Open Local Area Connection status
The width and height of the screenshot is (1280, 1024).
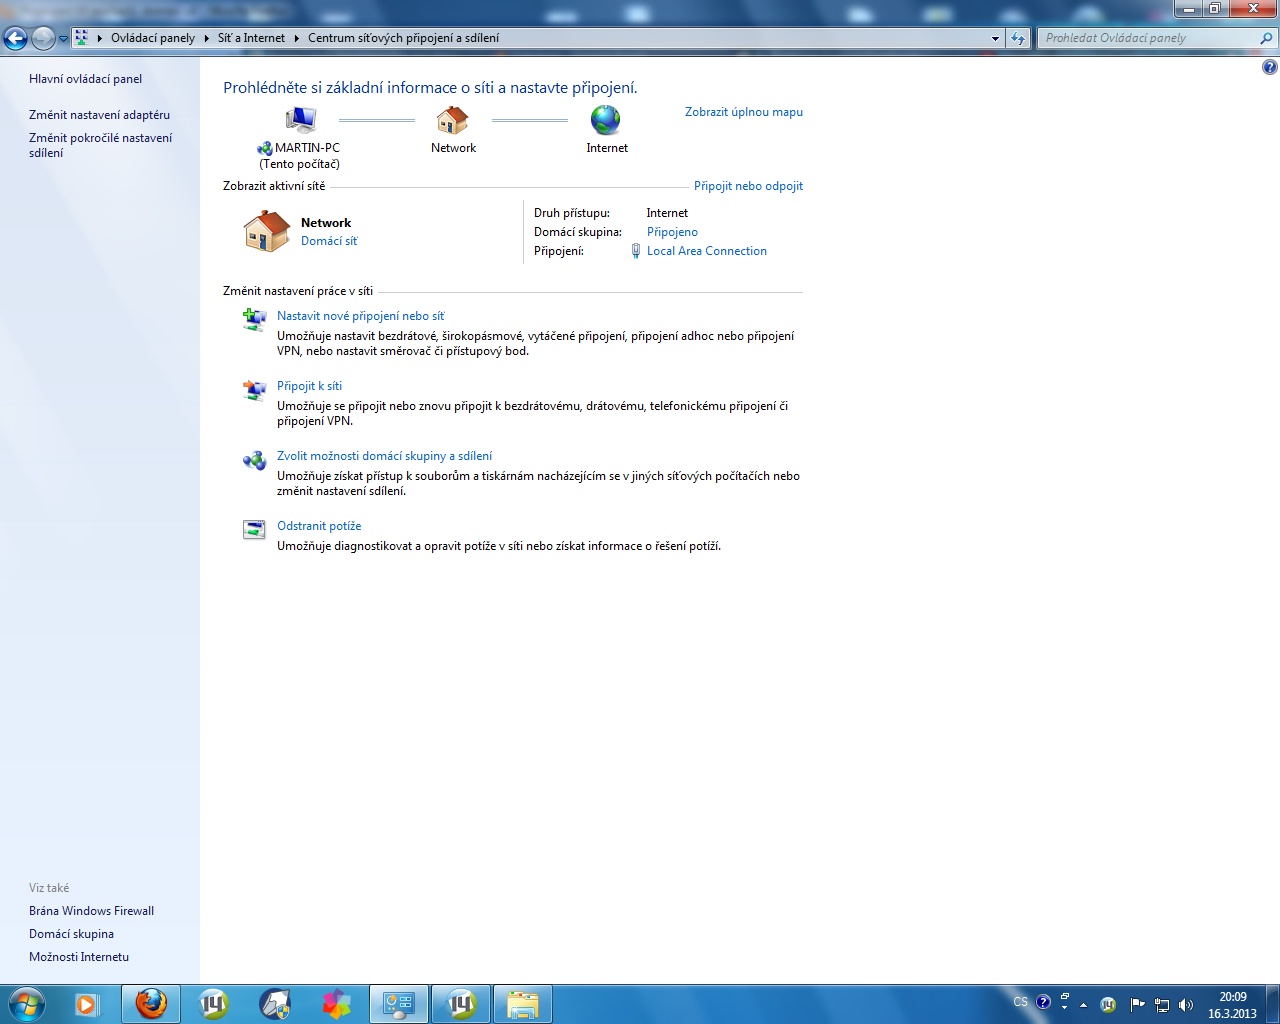tap(707, 251)
